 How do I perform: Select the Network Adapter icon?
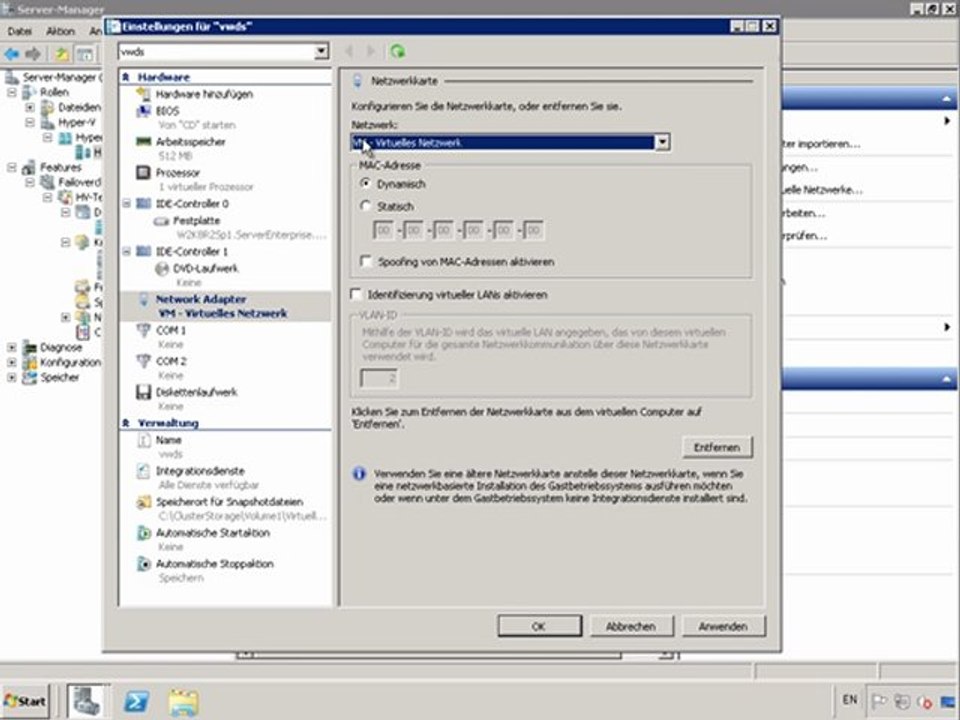pyautogui.click(x=143, y=299)
